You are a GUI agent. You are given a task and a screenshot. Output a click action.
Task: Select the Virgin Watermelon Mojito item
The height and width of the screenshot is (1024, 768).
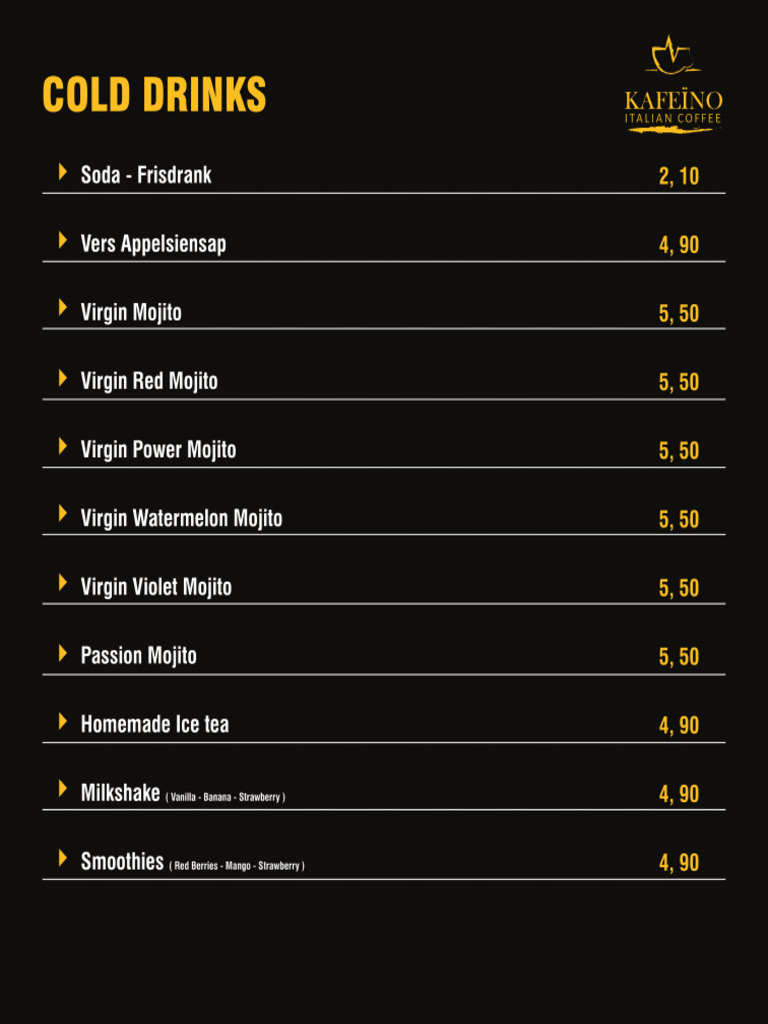point(182,519)
